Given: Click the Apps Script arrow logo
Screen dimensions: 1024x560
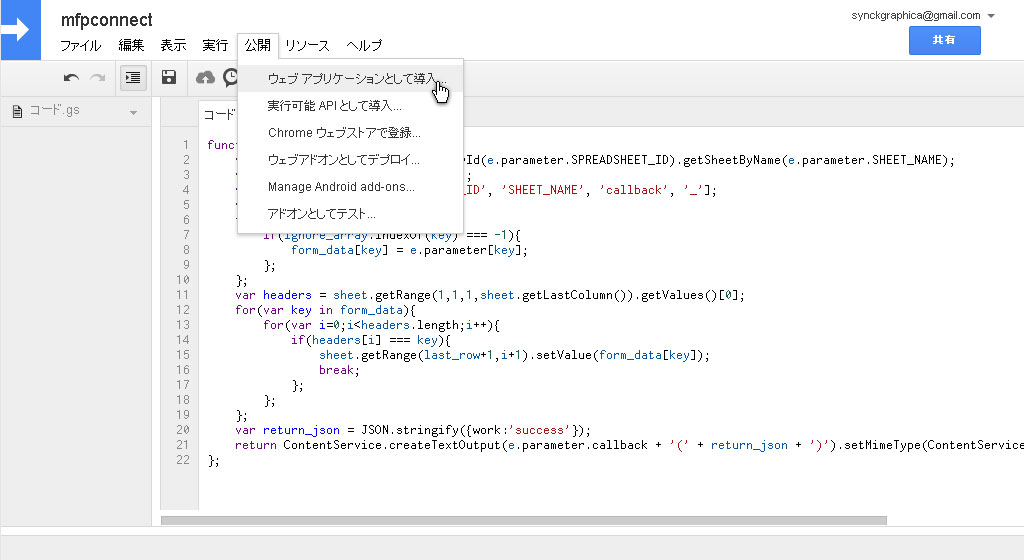Looking at the screenshot, I should coord(18,29).
